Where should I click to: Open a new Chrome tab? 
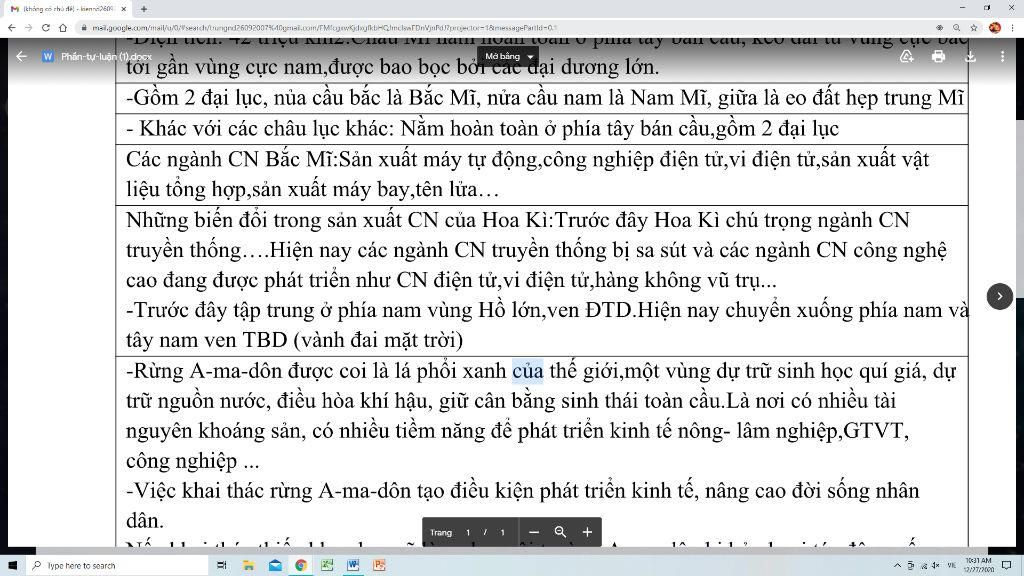(x=144, y=9)
